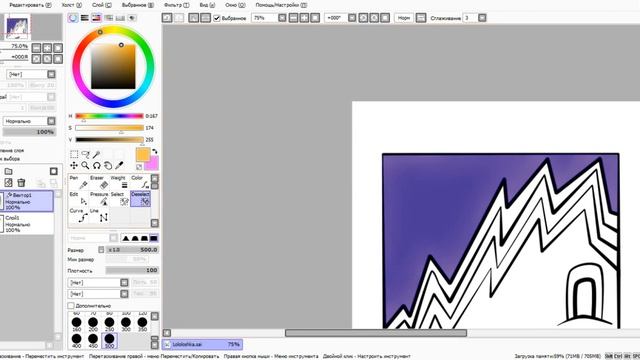Open first [Нет] brush shape dropdown
The image size is (640, 360).
[x=124, y=282]
